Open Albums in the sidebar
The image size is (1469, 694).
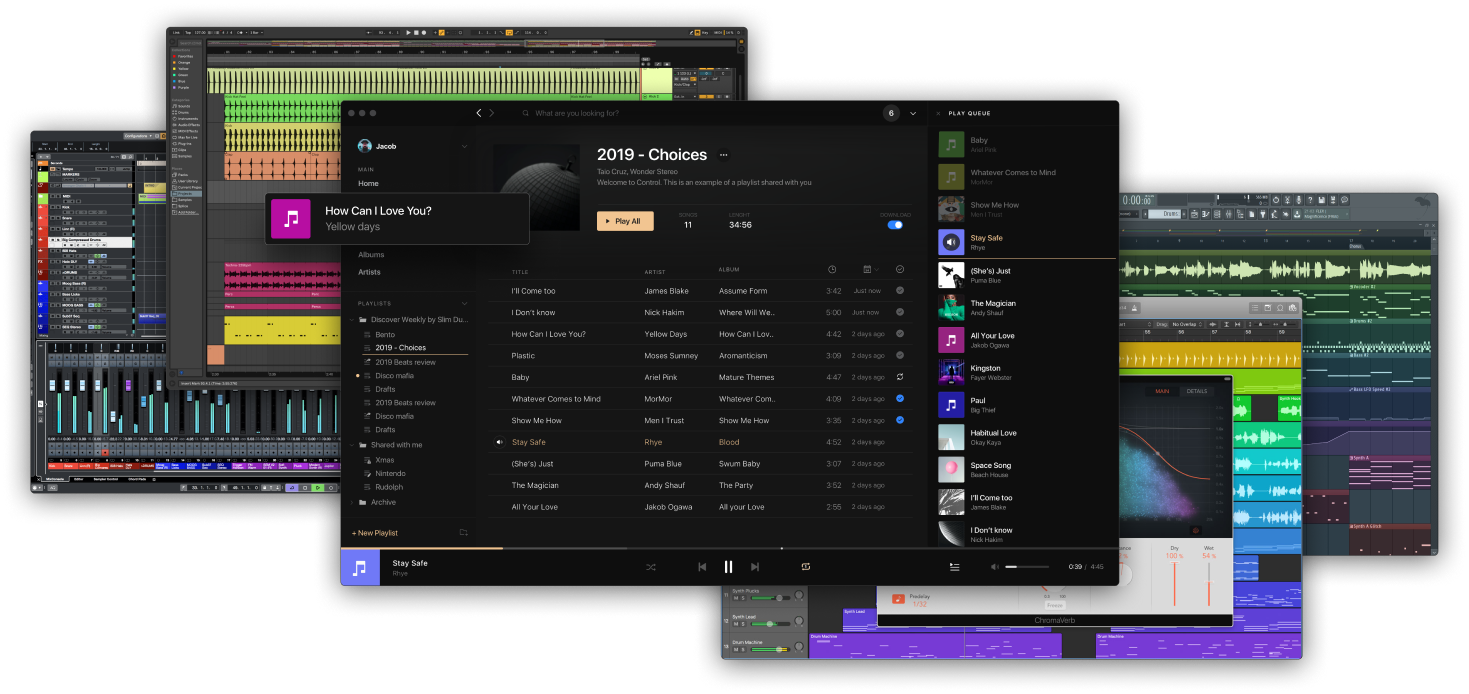click(371, 255)
